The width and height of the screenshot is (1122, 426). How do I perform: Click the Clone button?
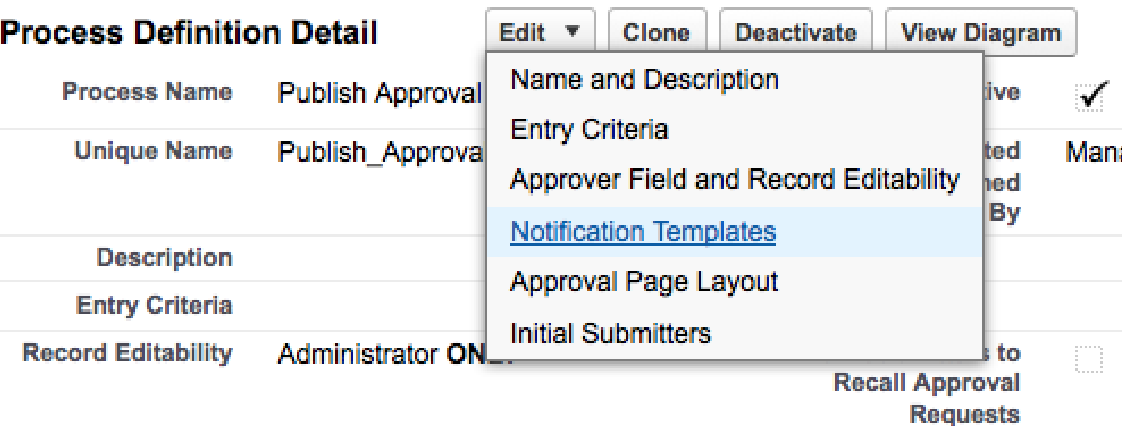[x=657, y=33]
